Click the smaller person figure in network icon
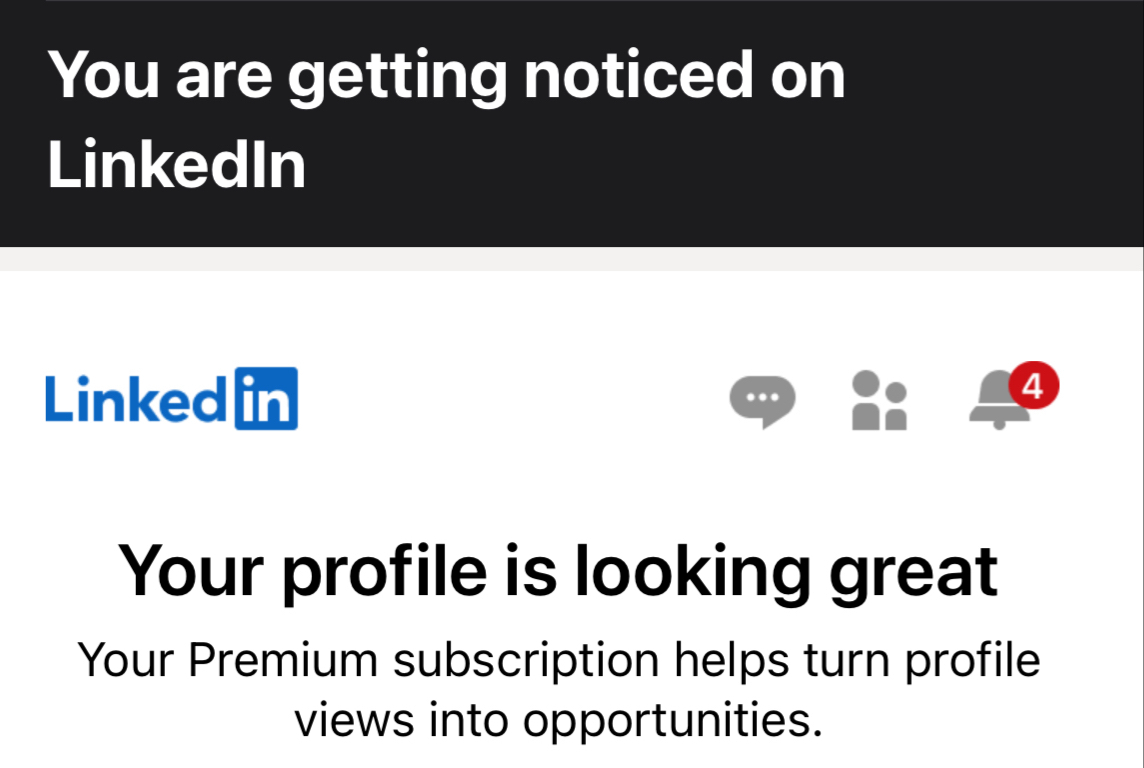 (896, 404)
